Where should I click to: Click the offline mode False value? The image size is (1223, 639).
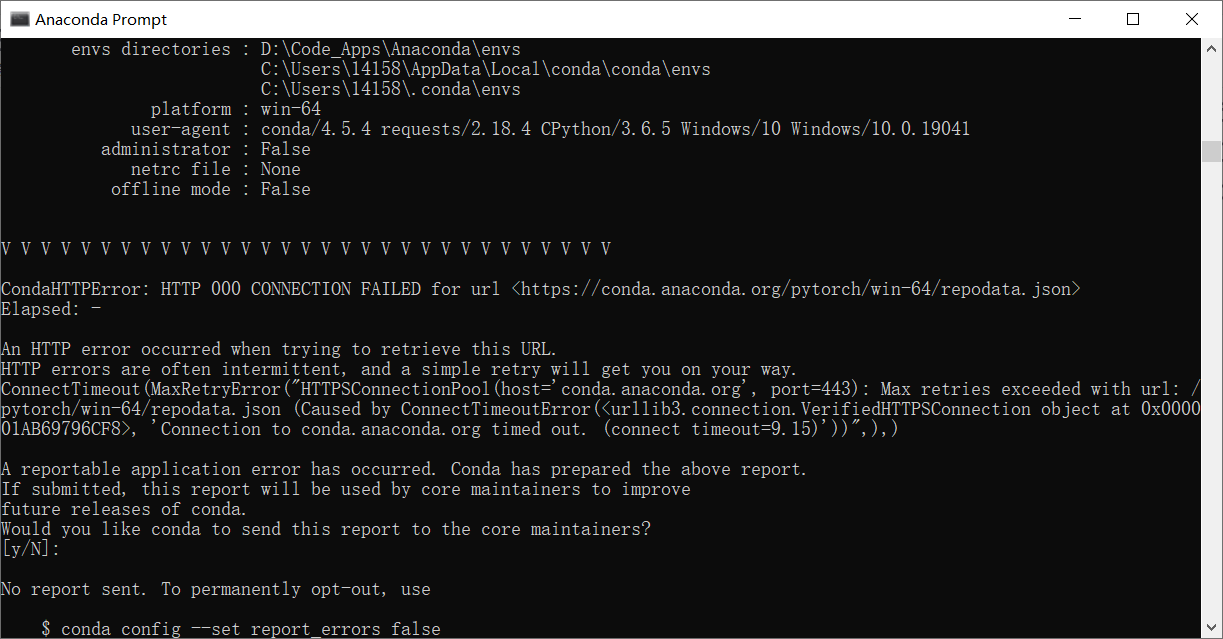coord(285,188)
